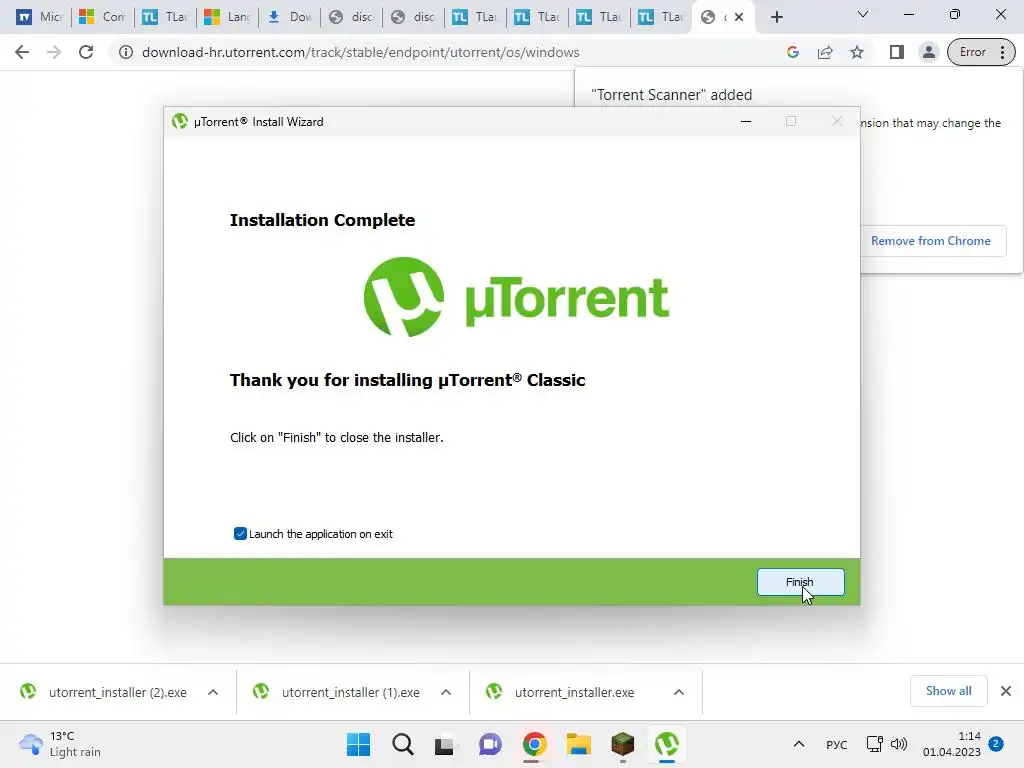Image resolution: width=1024 pixels, height=768 pixels.
Task: Expand options for utorrent_installer (2).exe
Action: [x=213, y=692]
